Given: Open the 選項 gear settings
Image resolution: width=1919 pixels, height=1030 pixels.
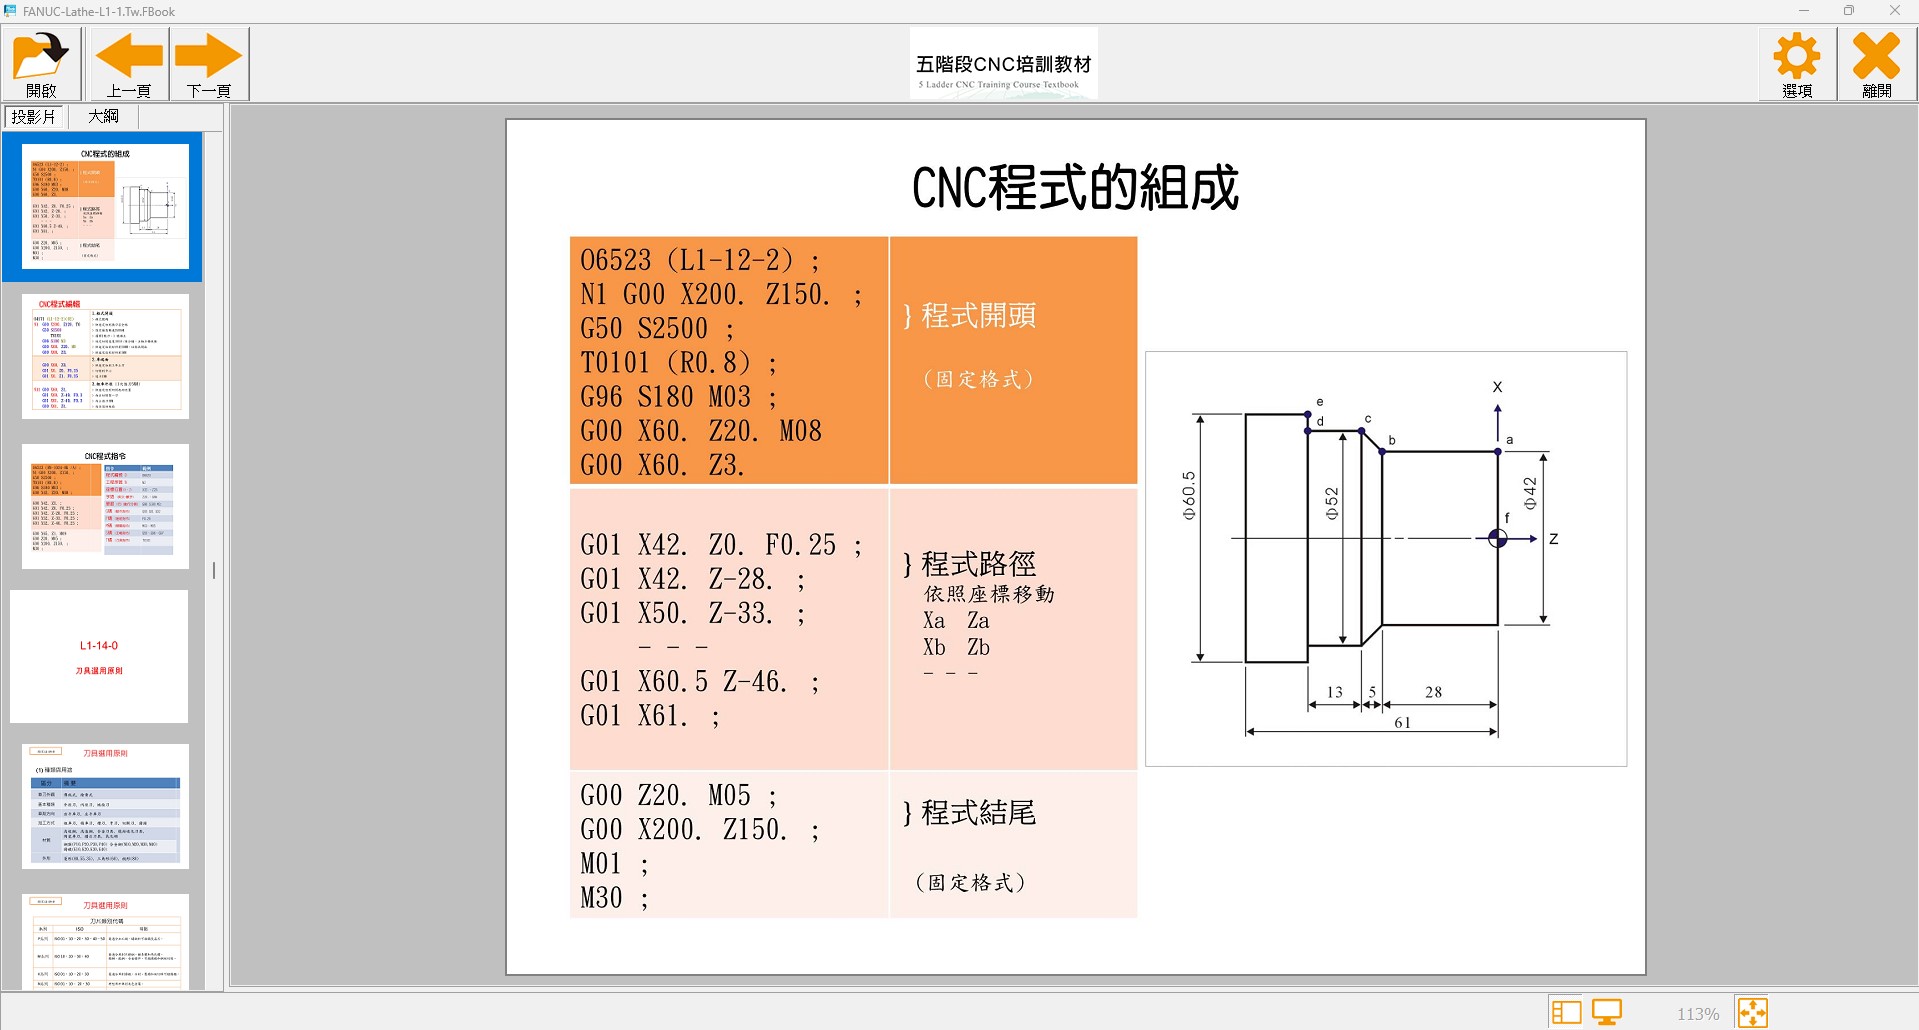Looking at the screenshot, I should tap(1797, 64).
